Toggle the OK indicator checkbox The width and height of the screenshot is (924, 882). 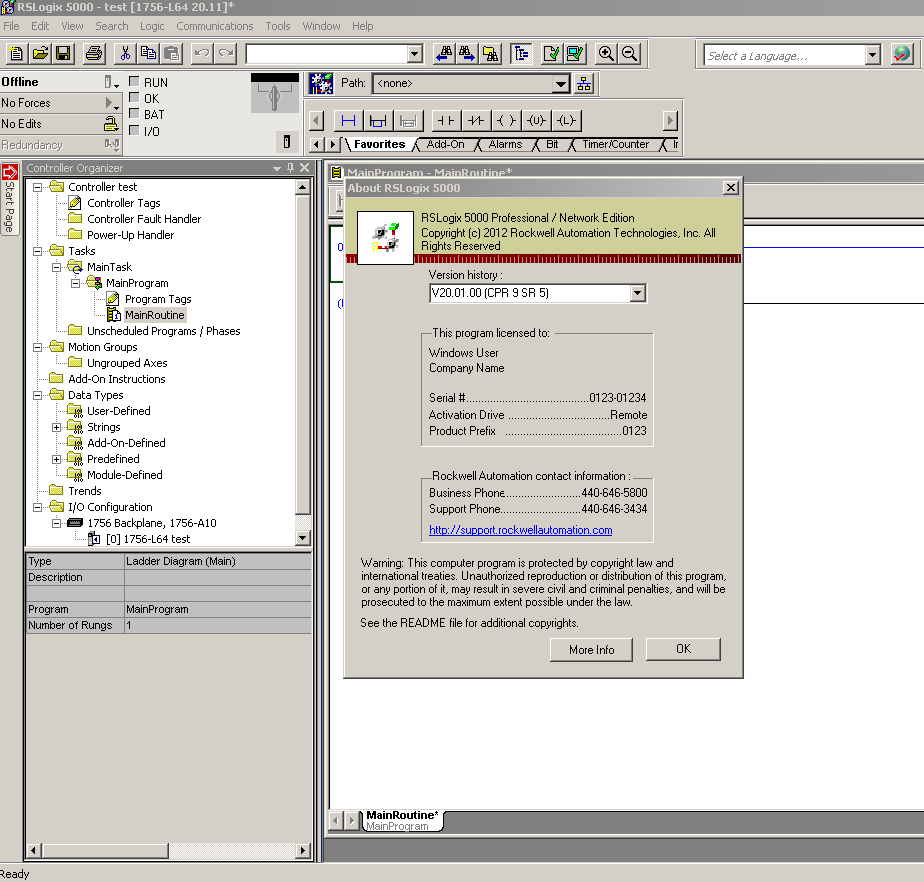[134, 98]
